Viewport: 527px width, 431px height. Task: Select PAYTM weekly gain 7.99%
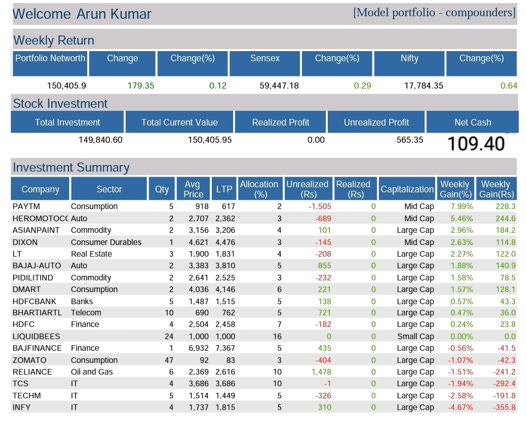point(461,206)
